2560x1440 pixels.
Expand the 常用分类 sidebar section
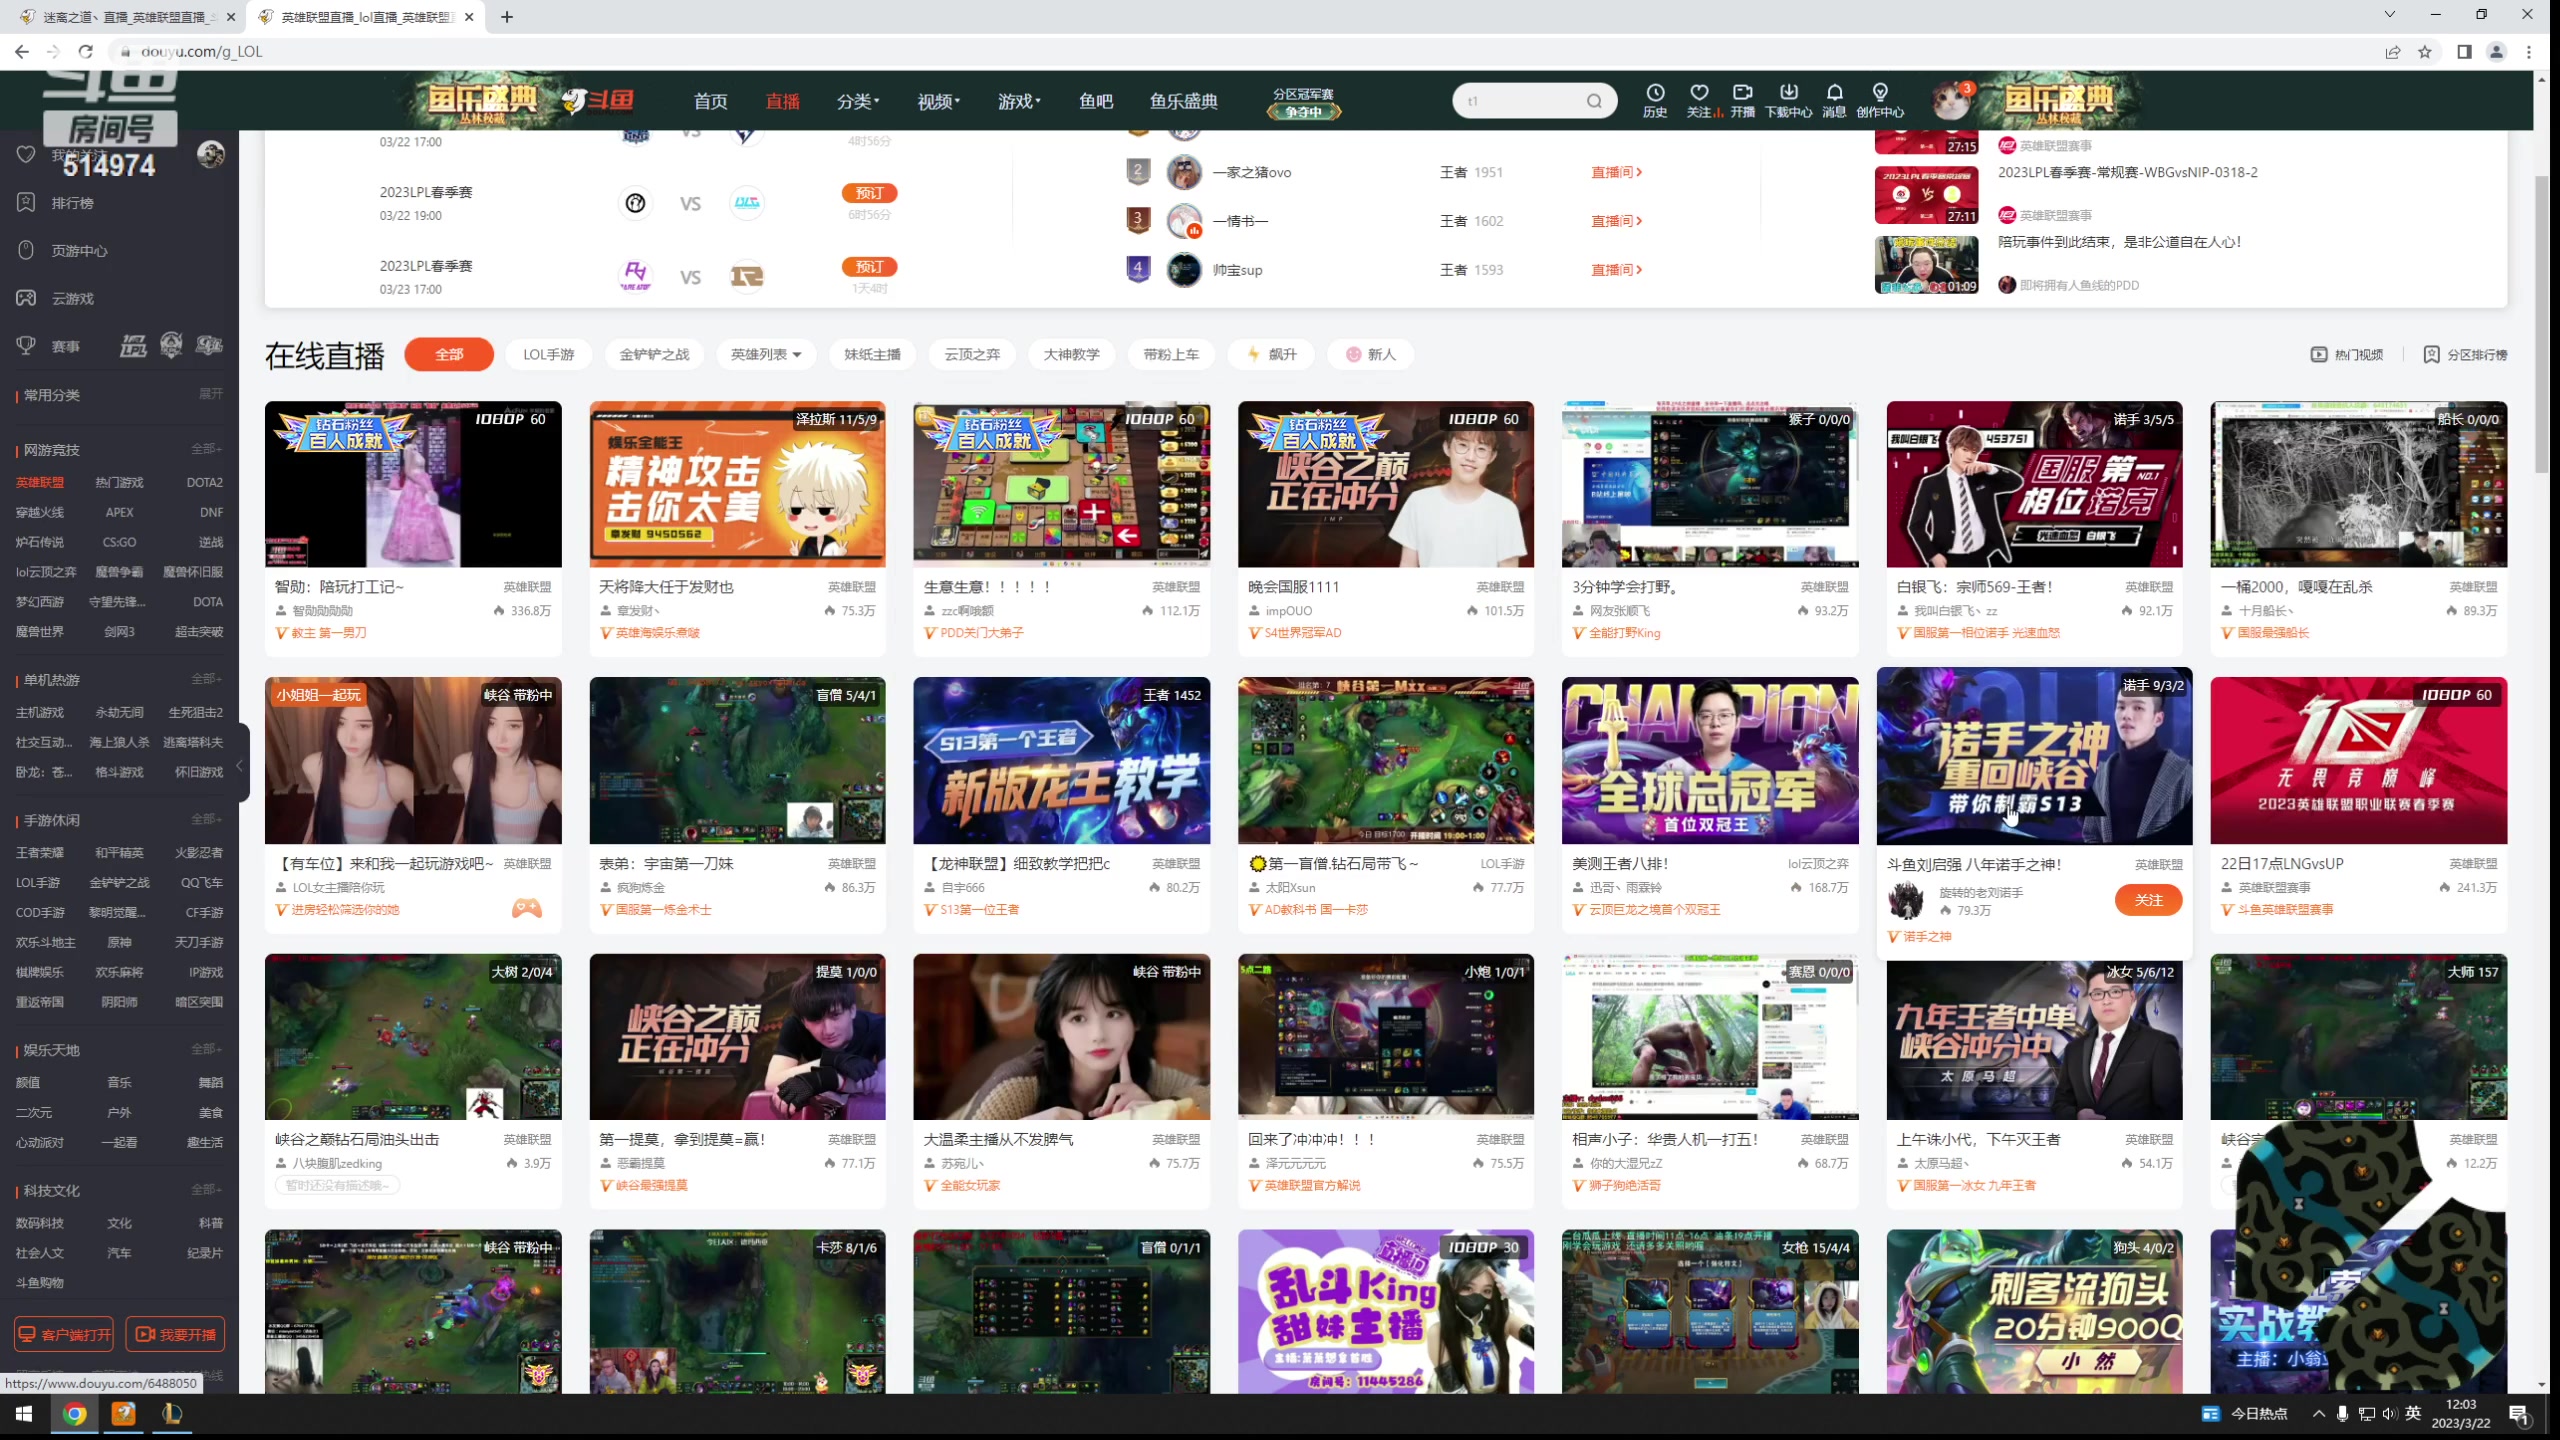[x=210, y=394]
